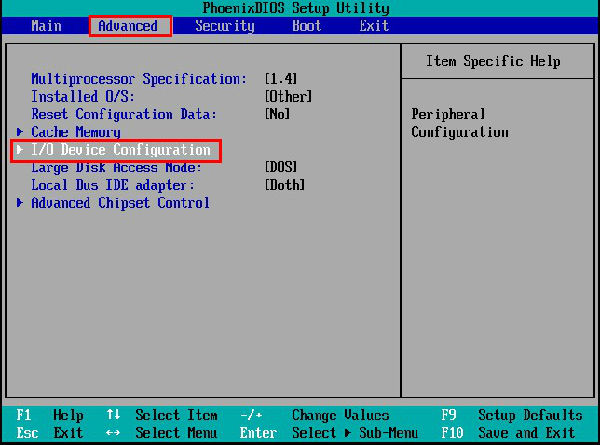The width and height of the screenshot is (600, 445).
Task: Click the up-down arrows Select Item icon
Action: click(x=113, y=414)
